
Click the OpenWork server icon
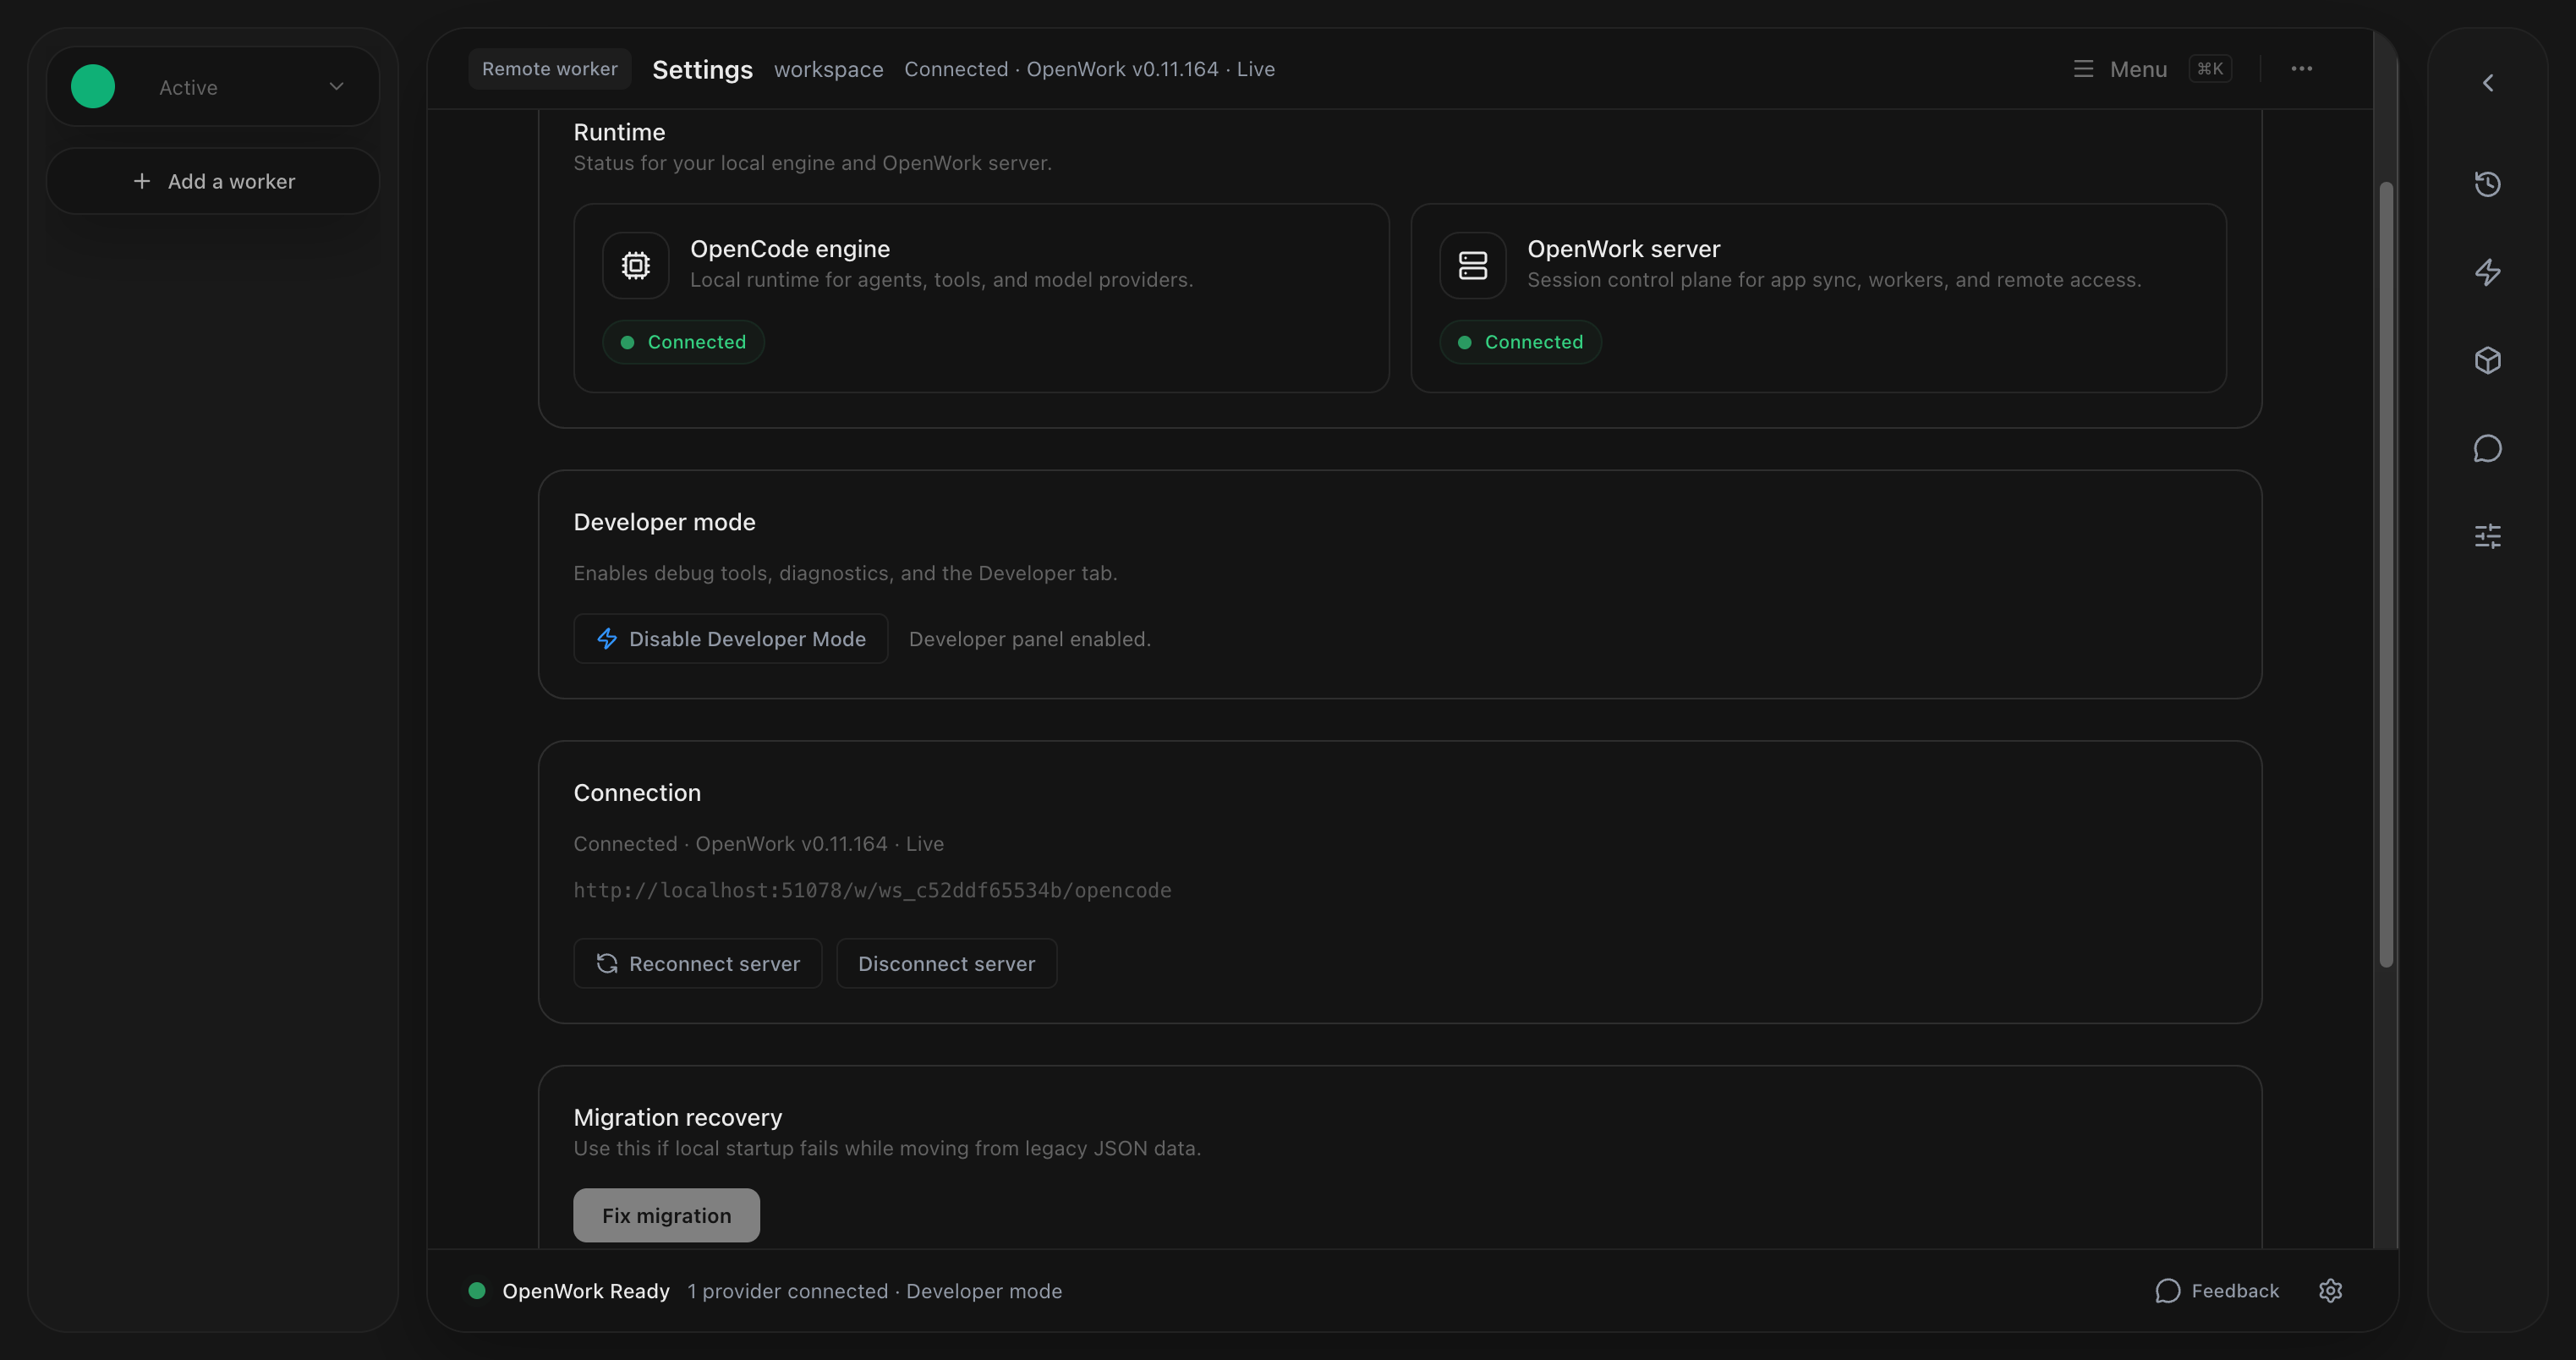[1472, 265]
